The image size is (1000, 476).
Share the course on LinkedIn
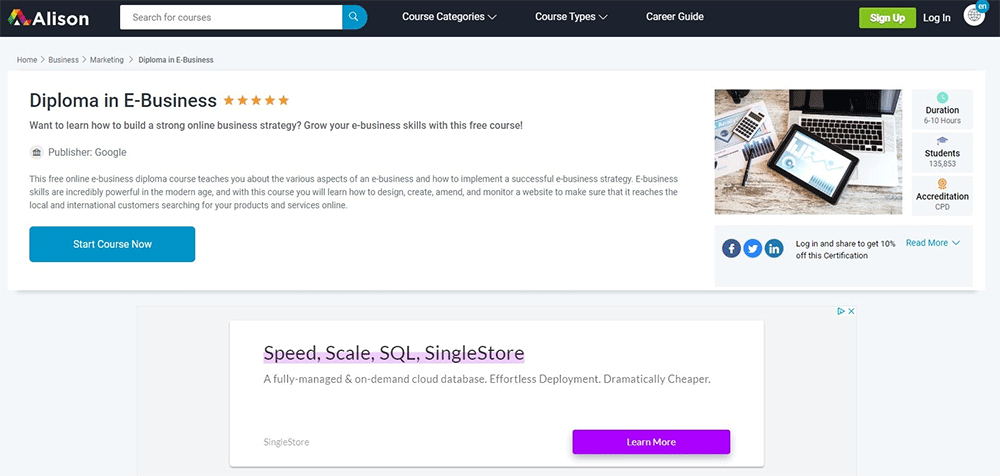coord(774,249)
